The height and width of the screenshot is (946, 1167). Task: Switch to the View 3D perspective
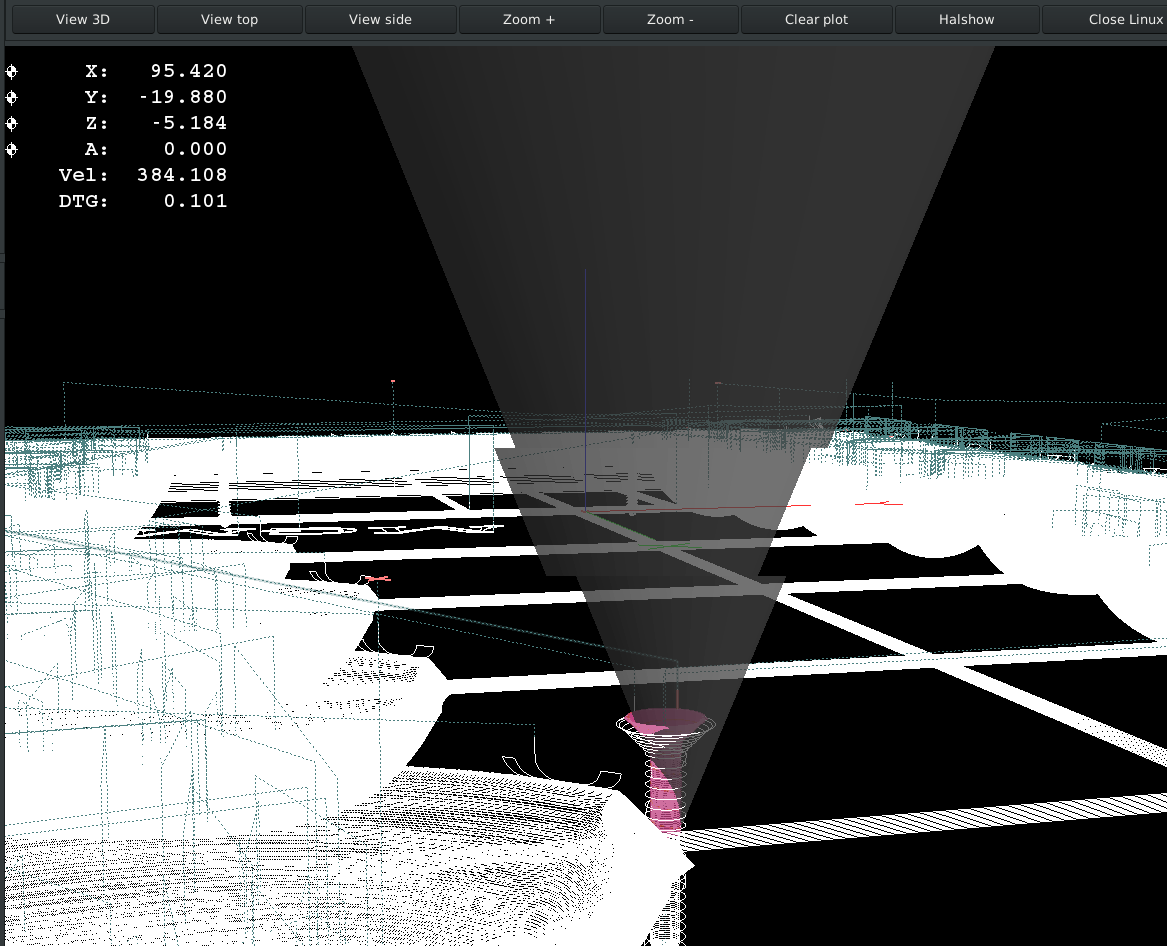83,19
